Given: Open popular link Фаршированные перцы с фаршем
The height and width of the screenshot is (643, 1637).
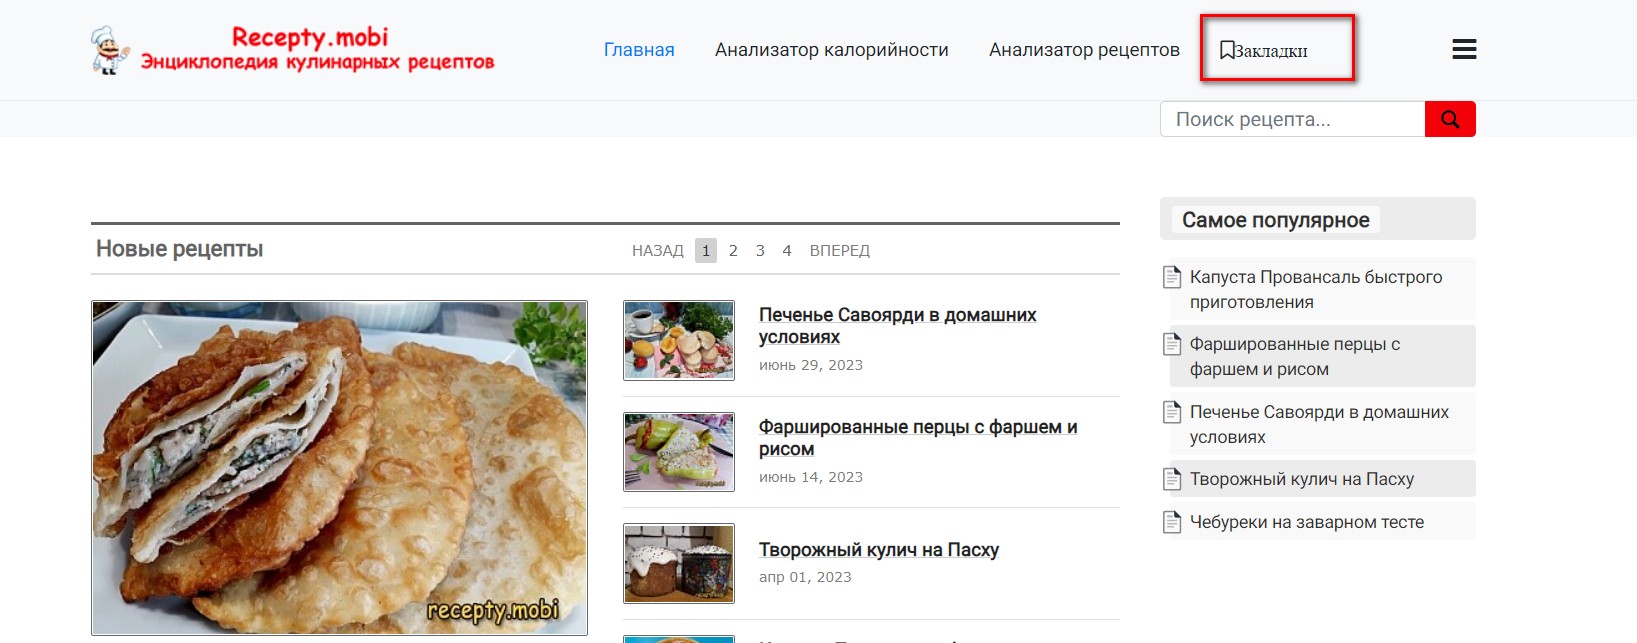Looking at the screenshot, I should (x=1295, y=356).
